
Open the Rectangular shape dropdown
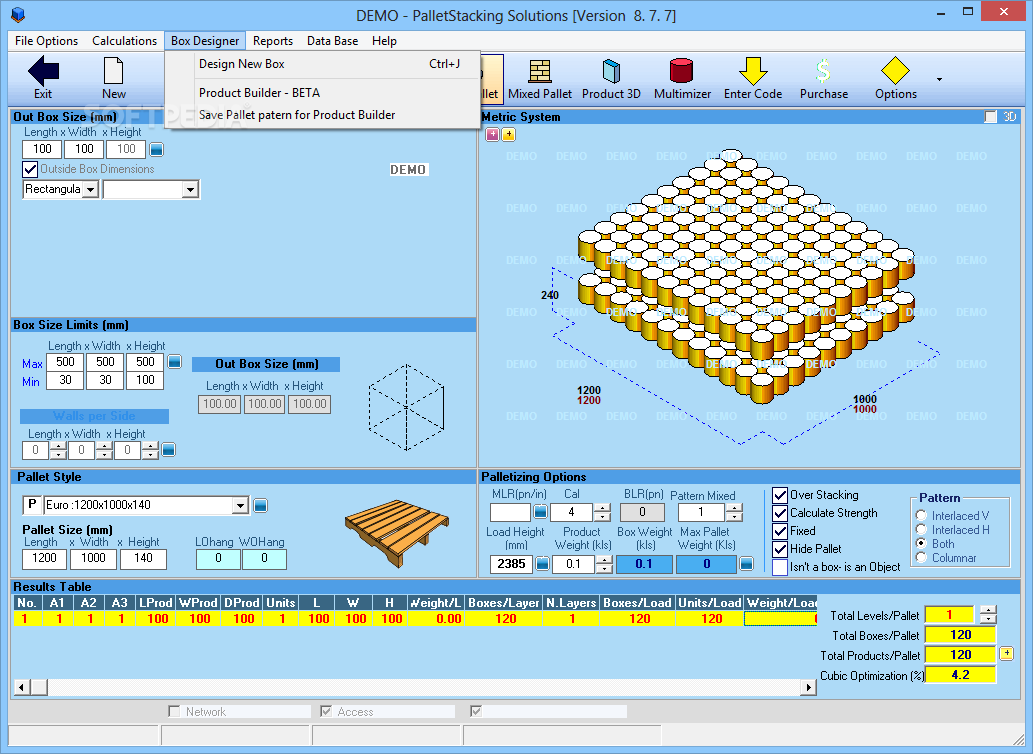pyautogui.click(x=91, y=190)
